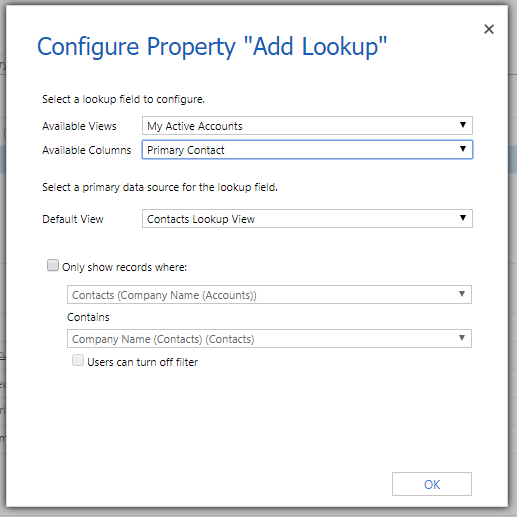517x517 pixels.
Task: Click the Available Columns label
Action: (x=87, y=150)
